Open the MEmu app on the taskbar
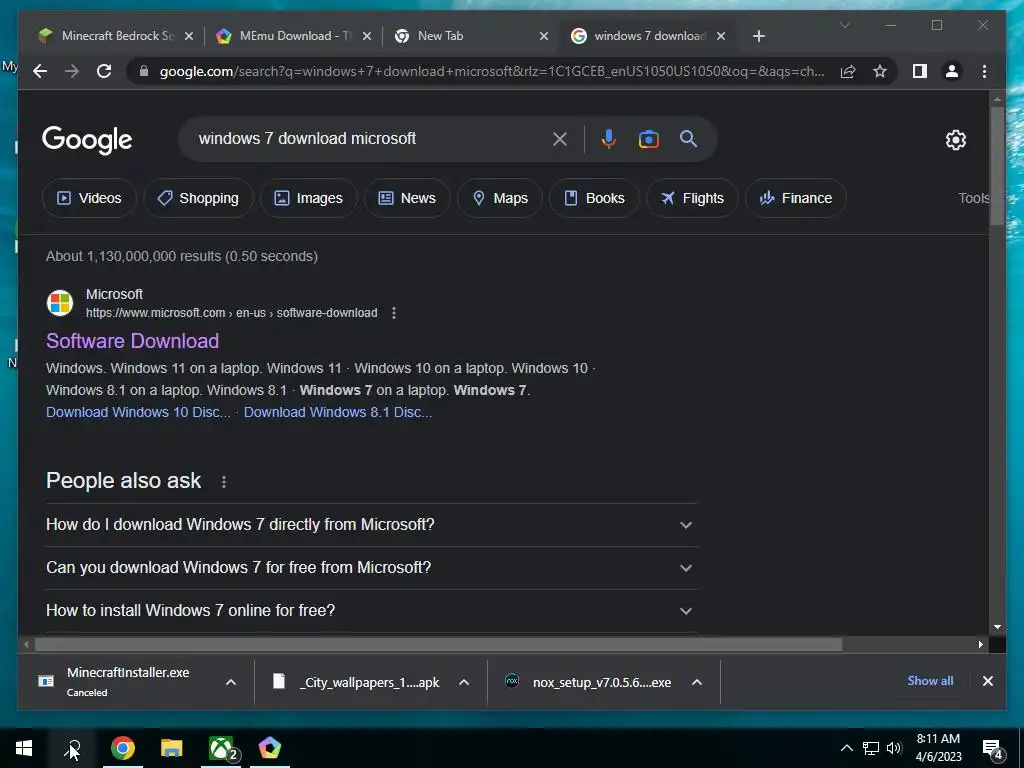Image resolution: width=1024 pixels, height=768 pixels. pyautogui.click(x=270, y=748)
